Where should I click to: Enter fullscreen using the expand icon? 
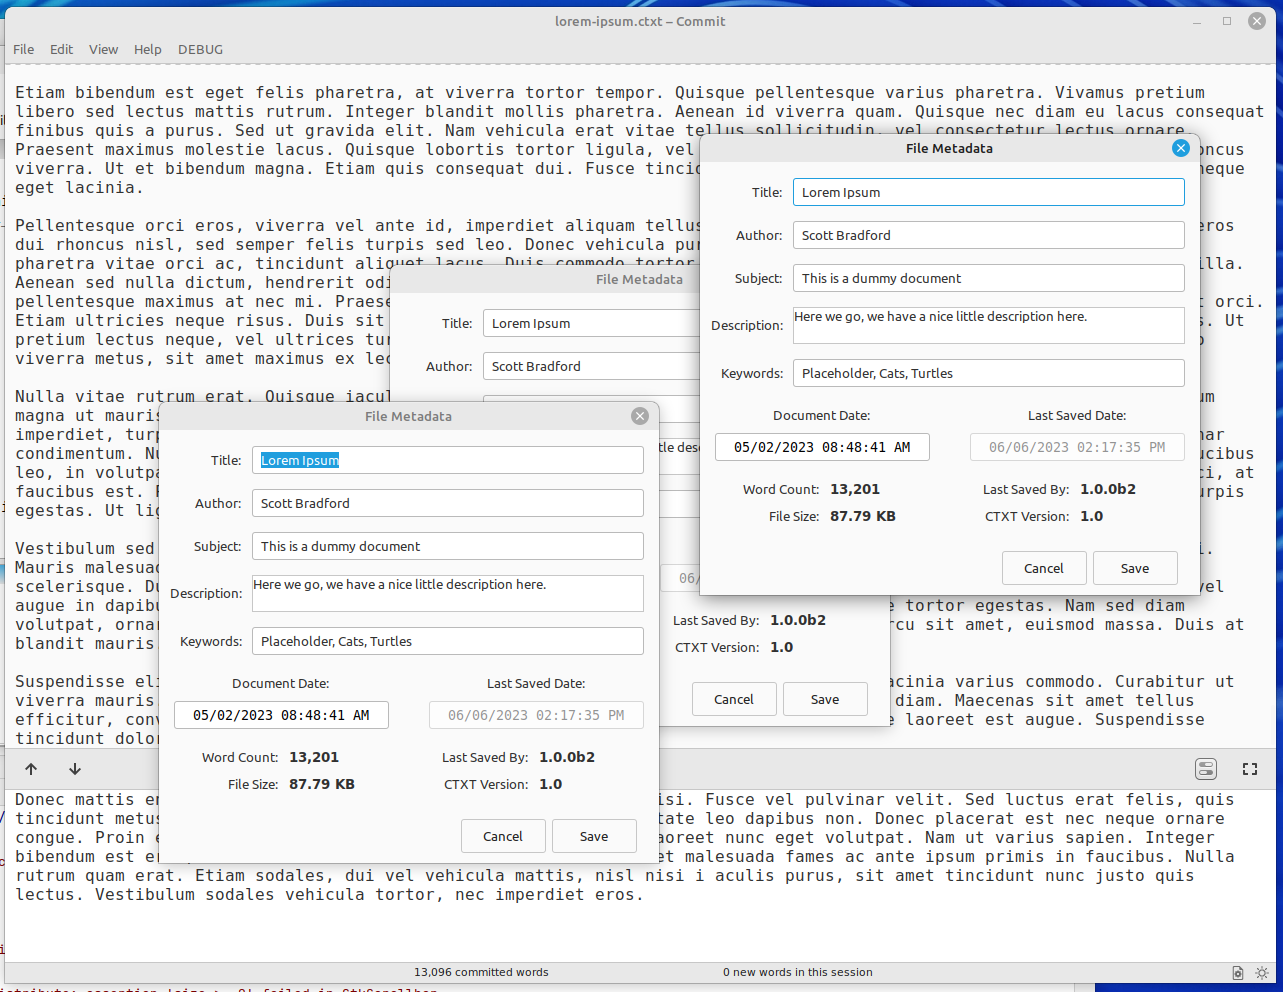pyautogui.click(x=1250, y=769)
